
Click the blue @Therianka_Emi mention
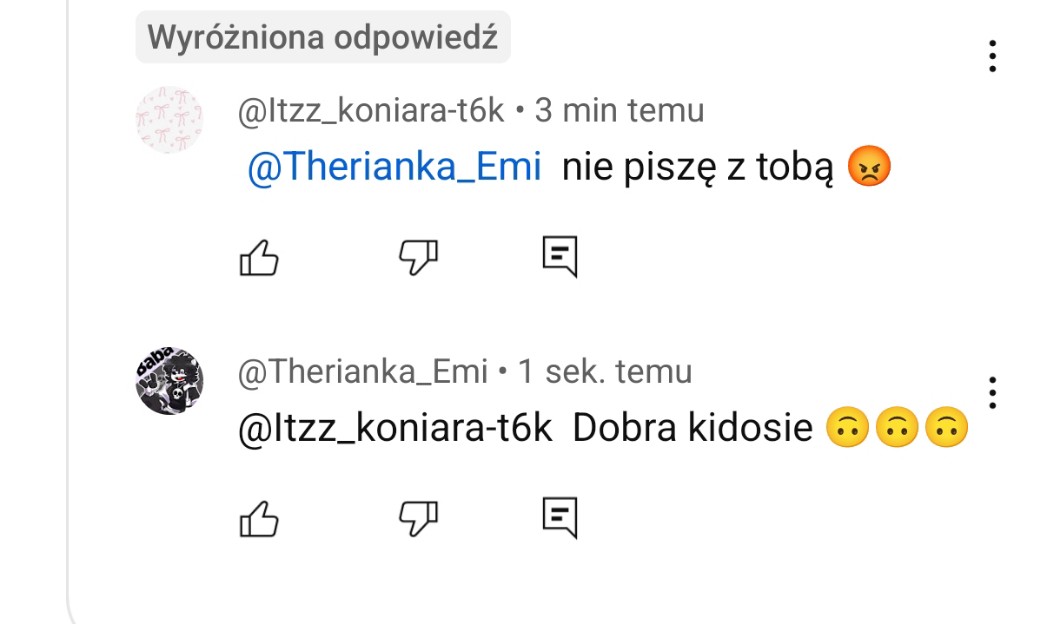click(393, 168)
